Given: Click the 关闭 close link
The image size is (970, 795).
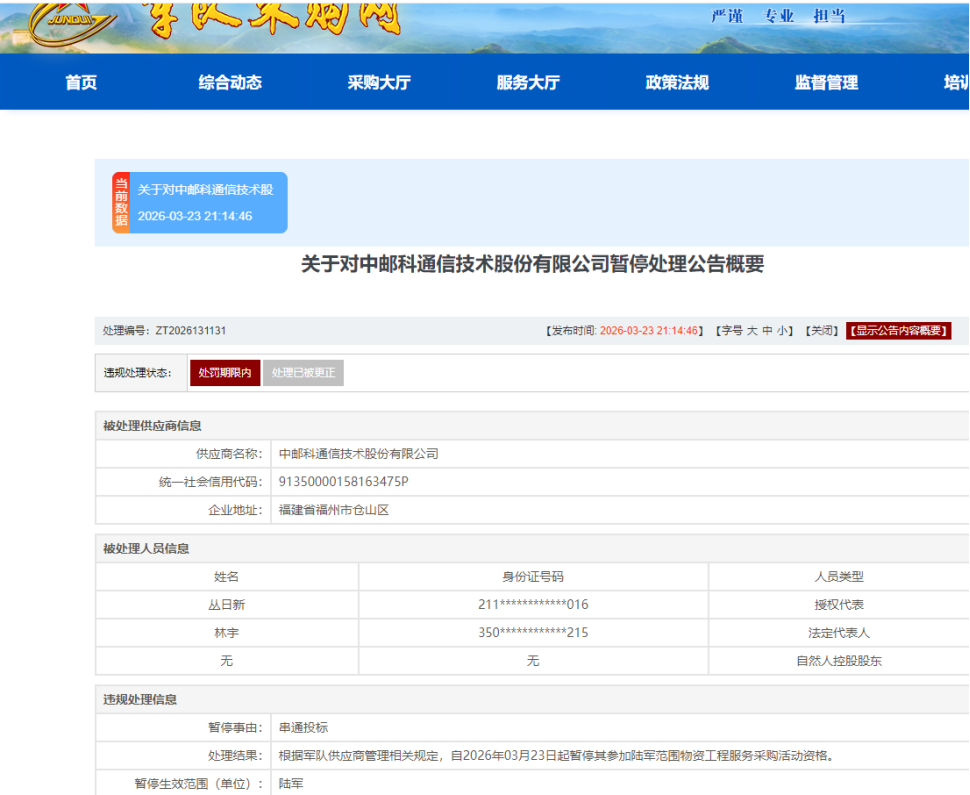Looking at the screenshot, I should point(821,331).
